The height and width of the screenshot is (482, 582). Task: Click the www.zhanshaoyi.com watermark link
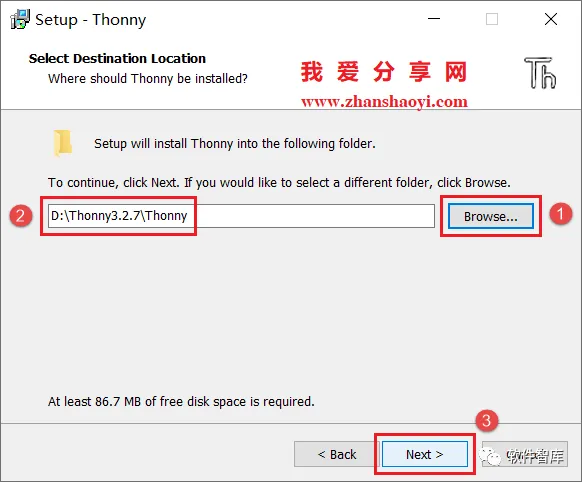[x=385, y=101]
